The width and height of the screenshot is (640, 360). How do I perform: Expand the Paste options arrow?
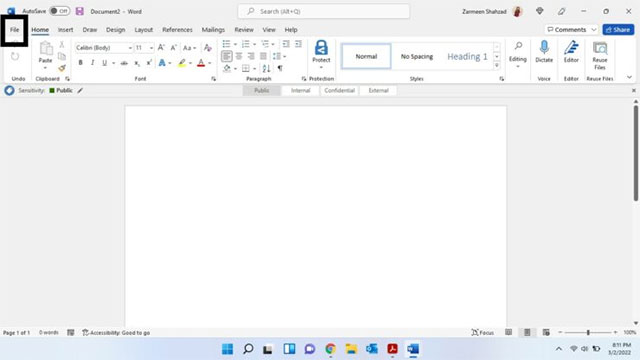(45, 68)
